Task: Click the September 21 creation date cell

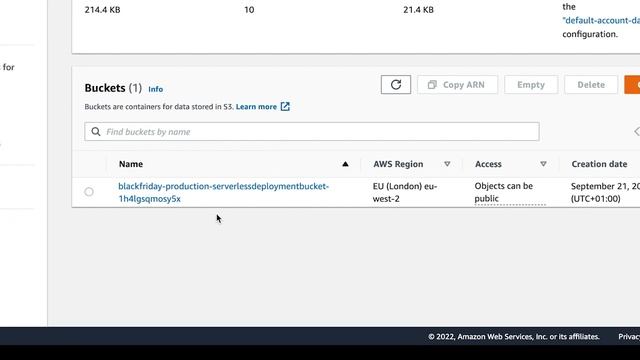Action: 605,192
